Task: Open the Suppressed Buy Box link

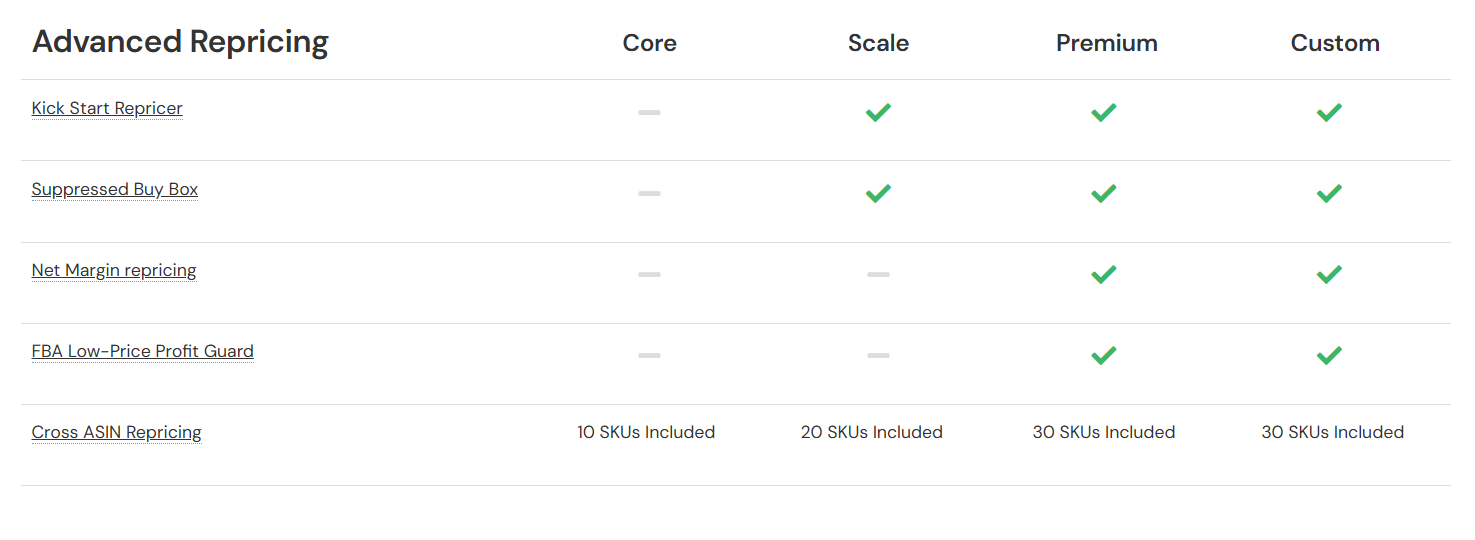Action: (x=115, y=189)
